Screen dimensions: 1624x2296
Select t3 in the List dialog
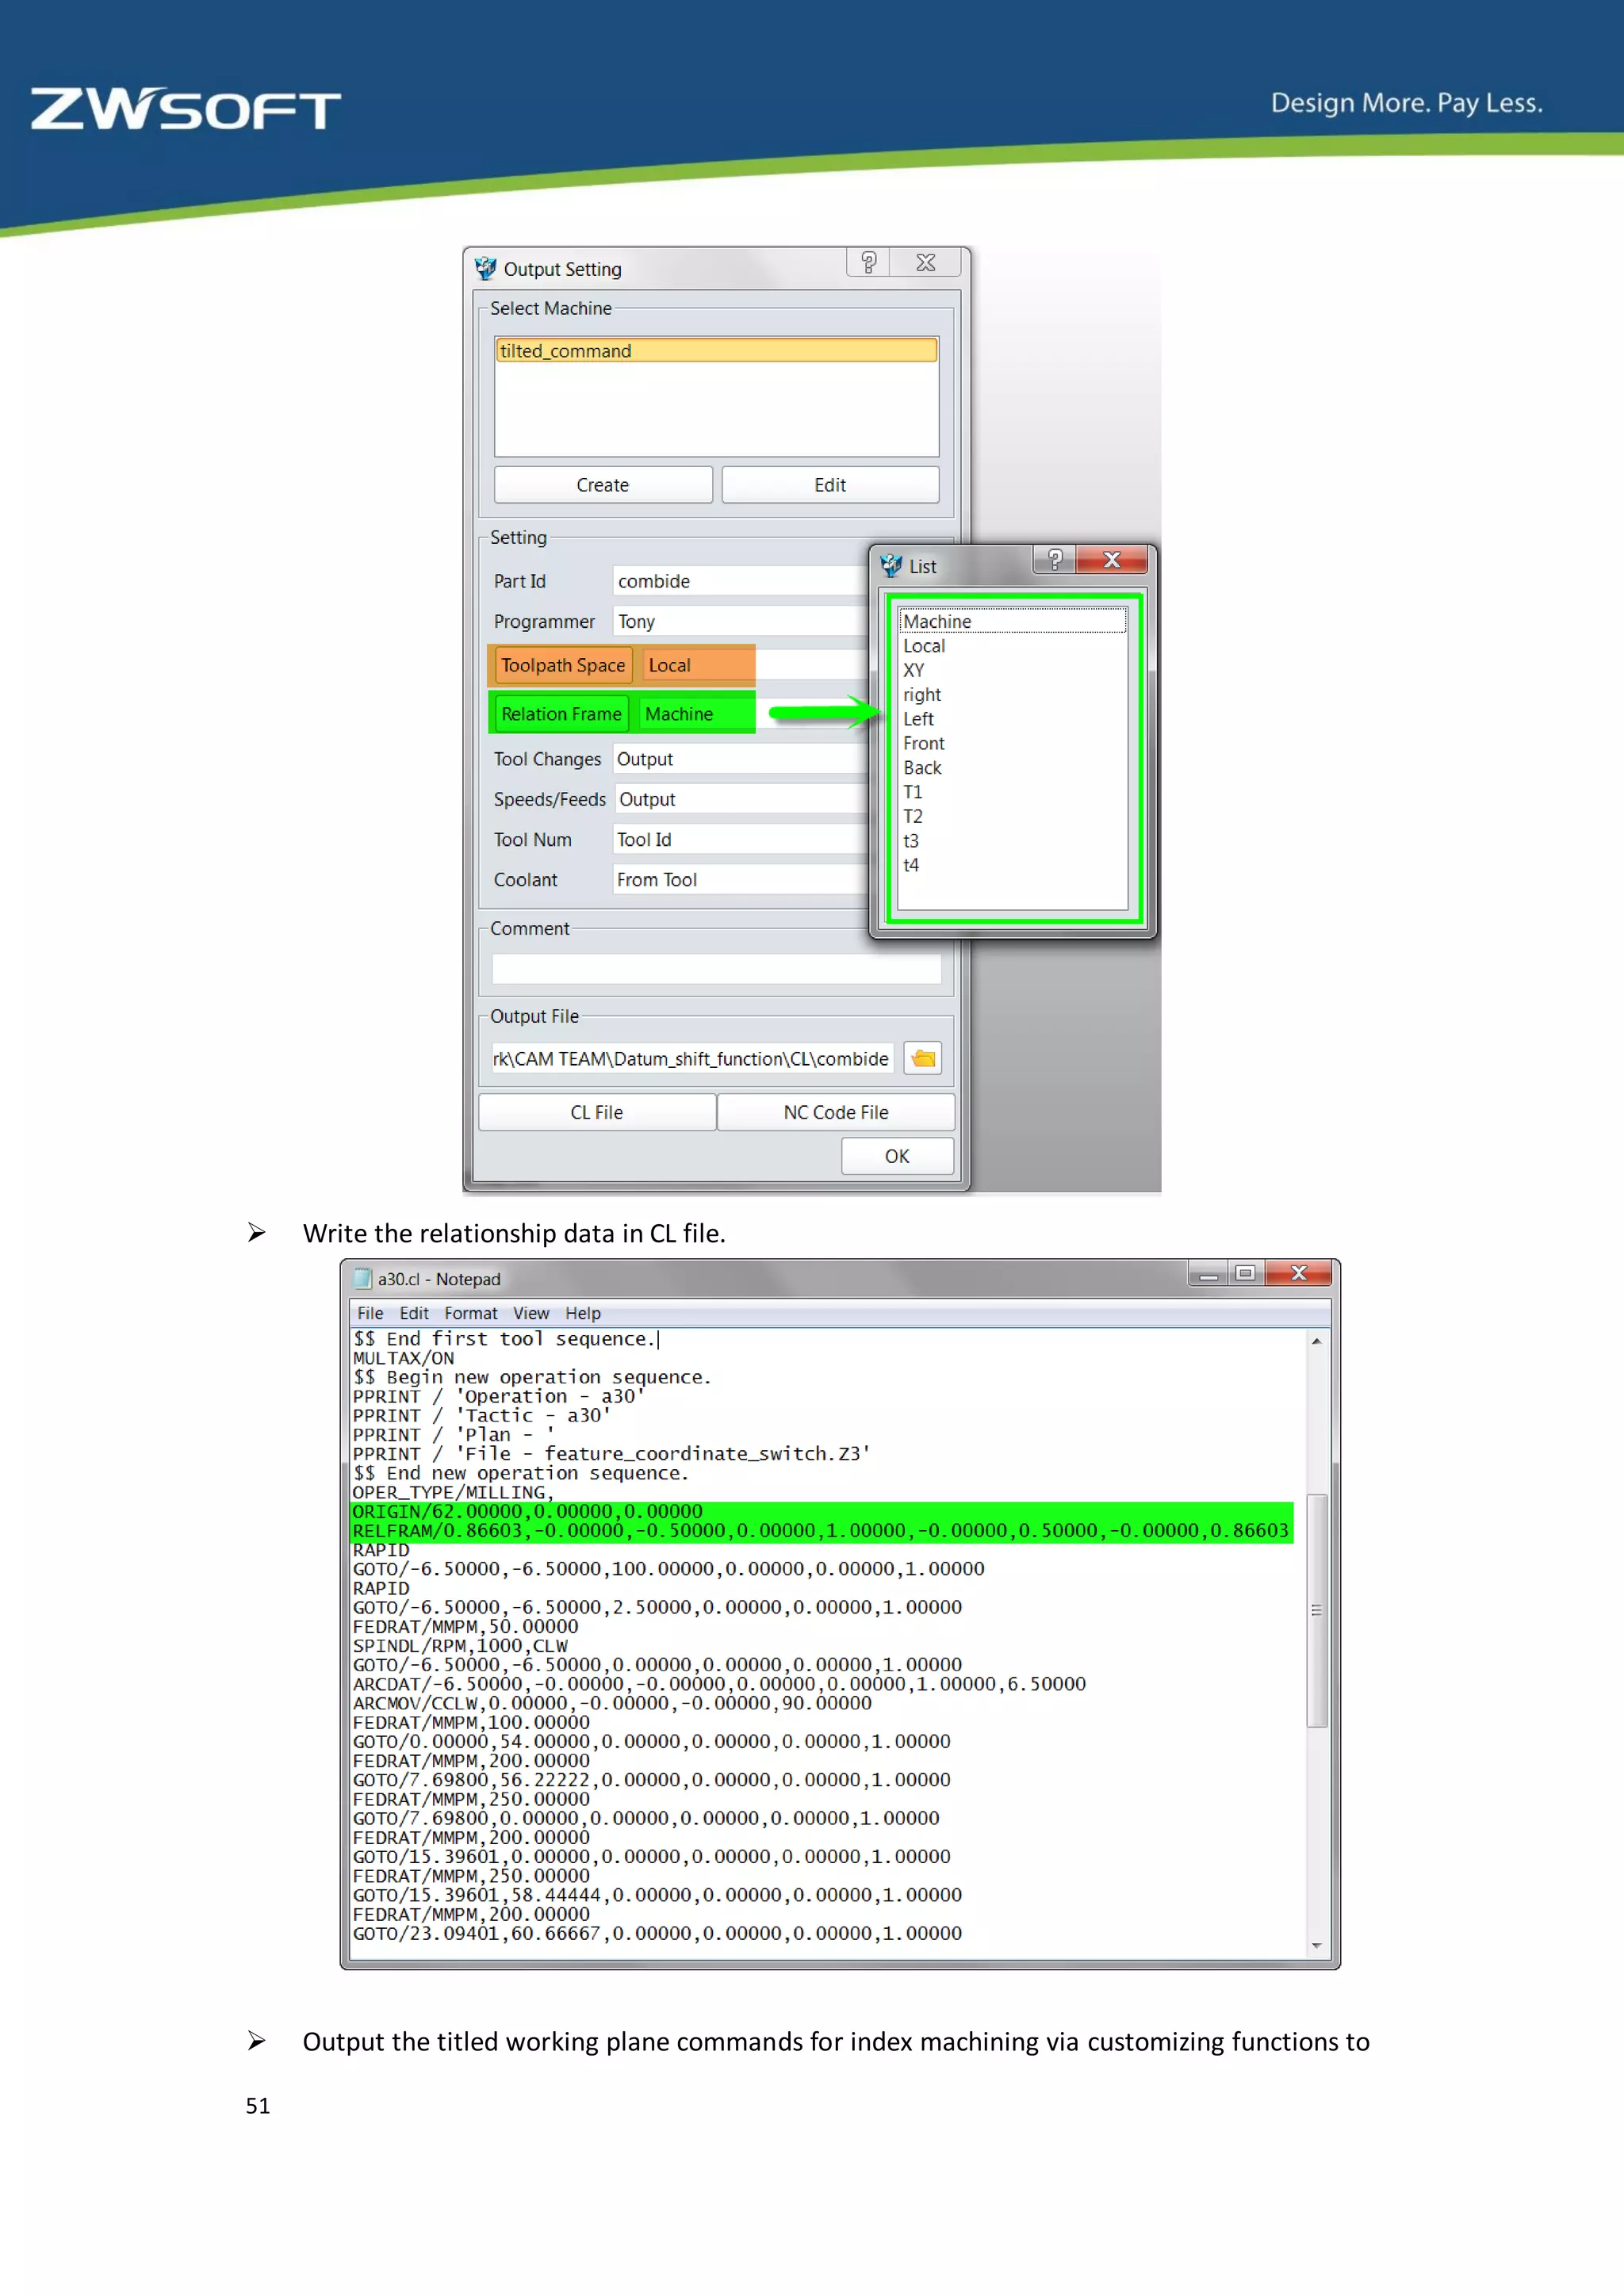1012,840
